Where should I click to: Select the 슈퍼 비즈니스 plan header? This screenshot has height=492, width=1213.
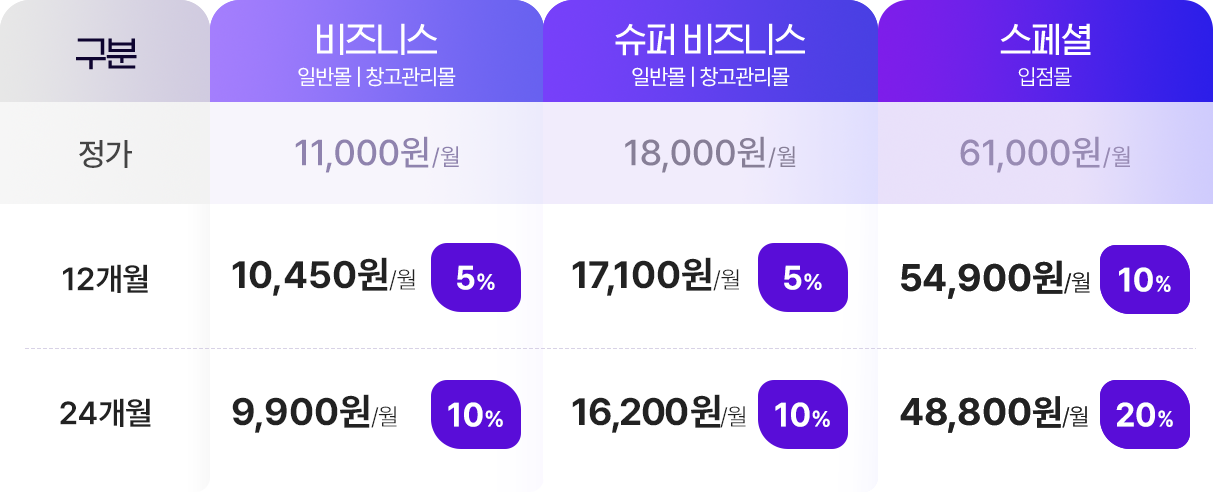[x=710, y=51]
